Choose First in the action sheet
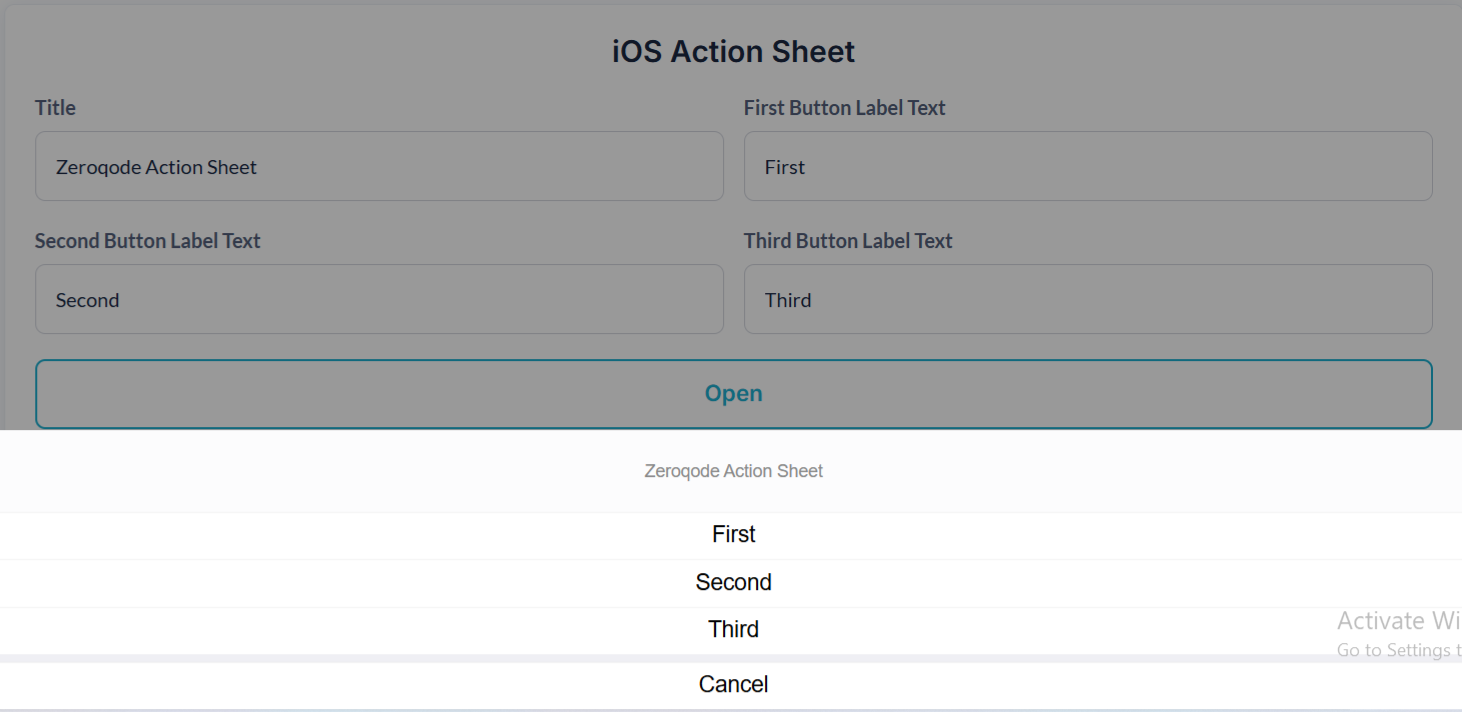The height and width of the screenshot is (712, 1462). click(733, 535)
